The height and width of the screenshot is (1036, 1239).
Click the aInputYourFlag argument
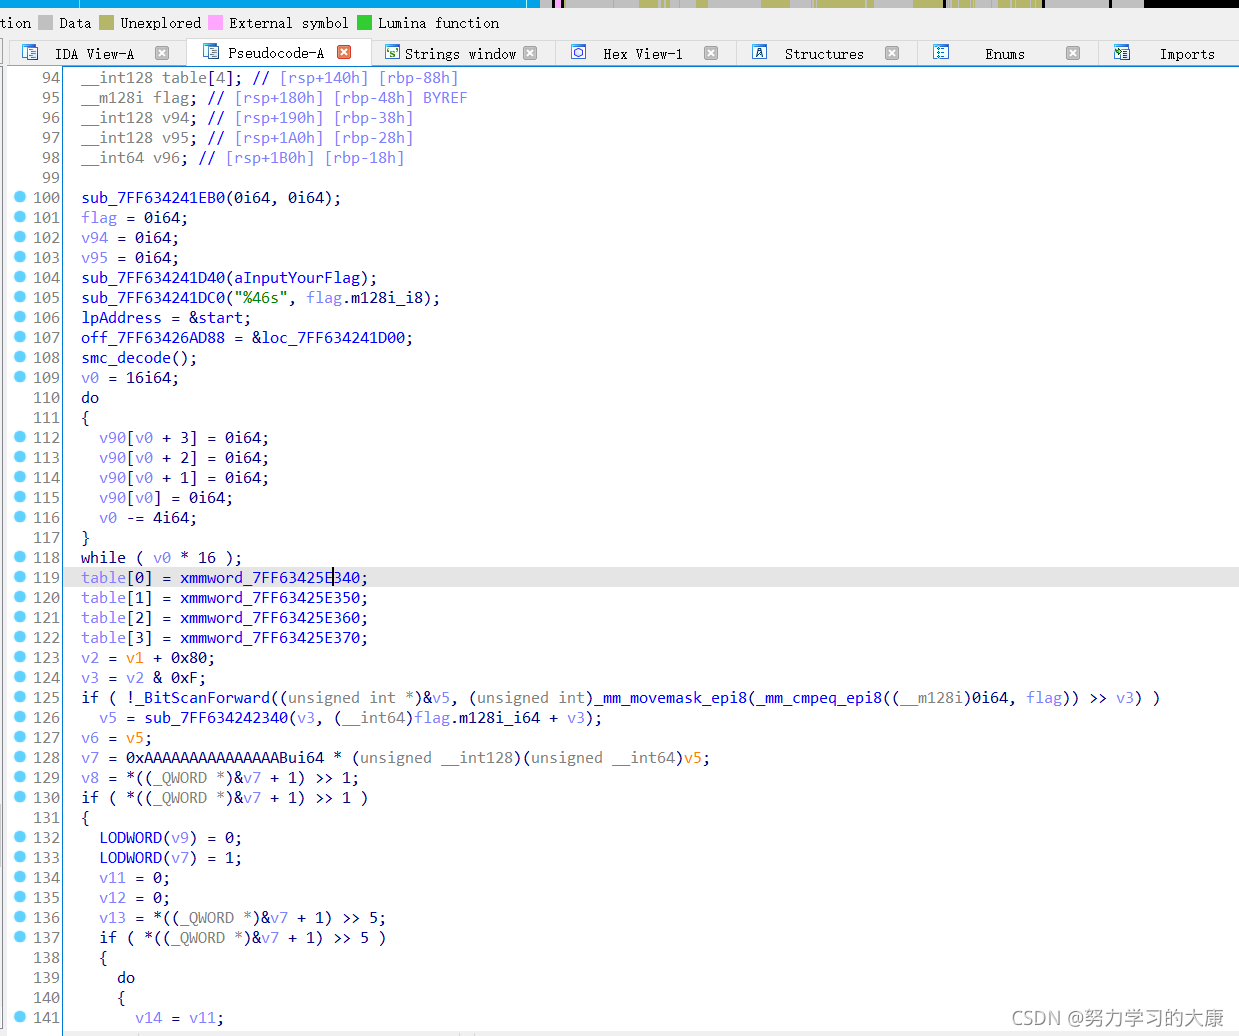(x=298, y=278)
